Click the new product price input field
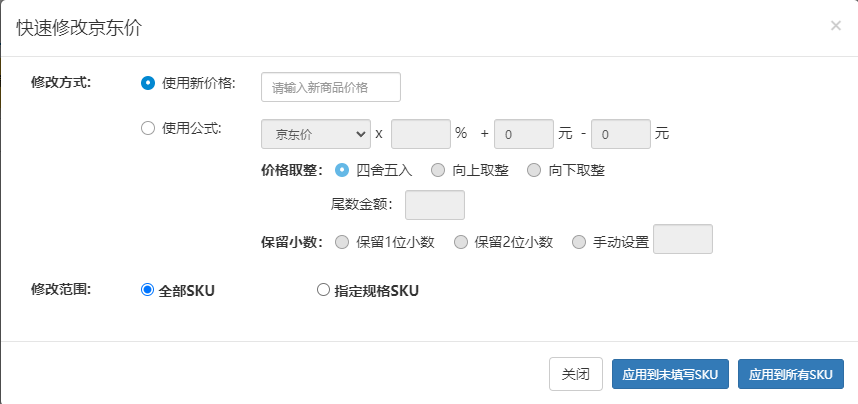This screenshot has height=404, width=858. [330, 87]
